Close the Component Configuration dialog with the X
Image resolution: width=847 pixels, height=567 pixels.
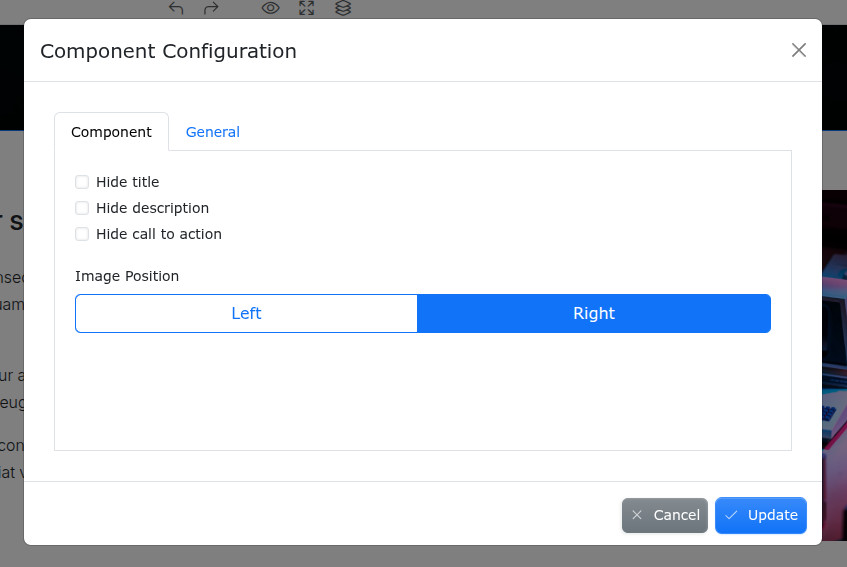click(798, 50)
